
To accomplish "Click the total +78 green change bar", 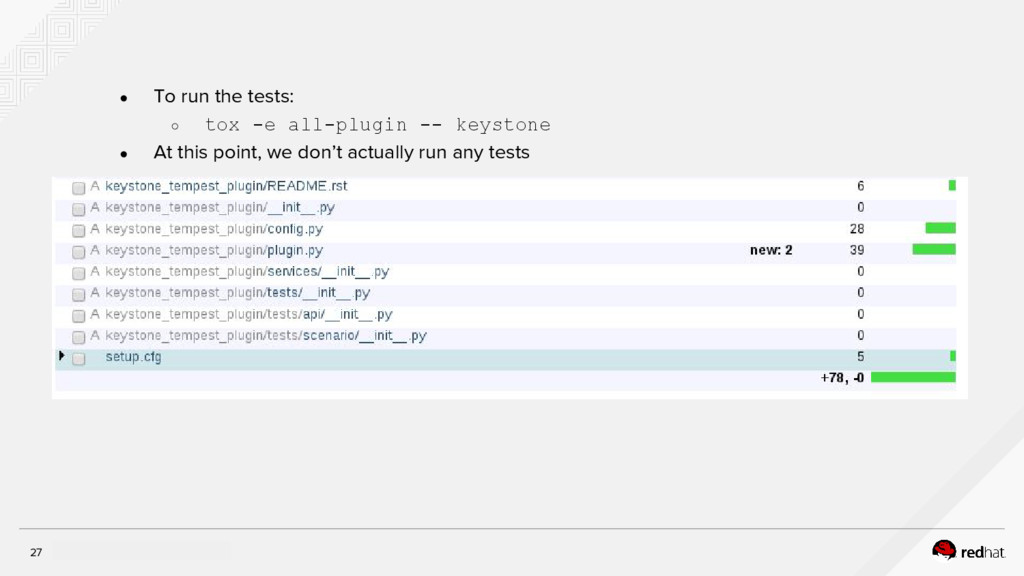I will pyautogui.click(x=913, y=378).
